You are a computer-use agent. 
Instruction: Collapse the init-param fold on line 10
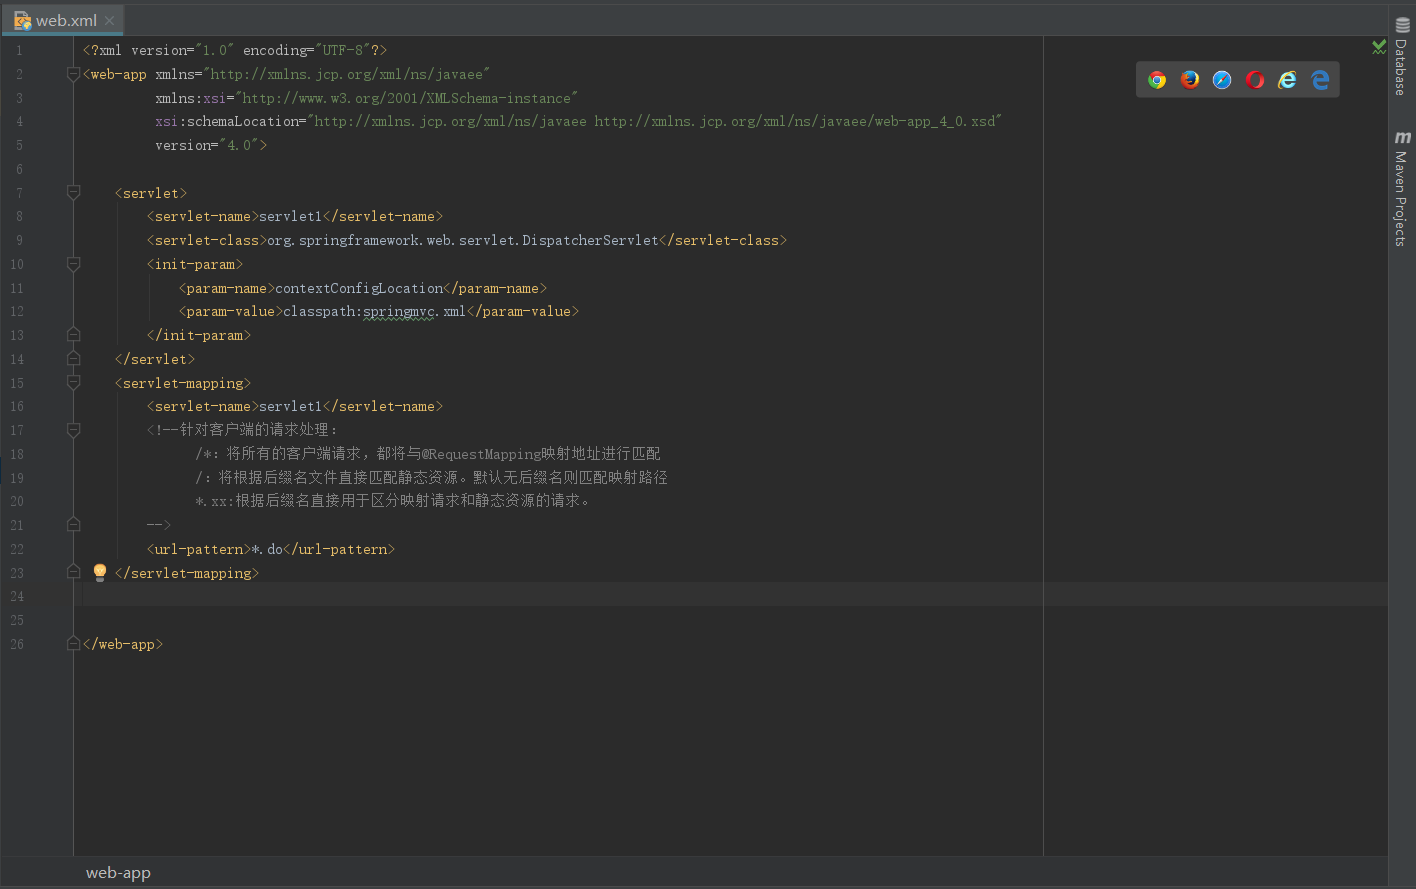click(x=73, y=264)
